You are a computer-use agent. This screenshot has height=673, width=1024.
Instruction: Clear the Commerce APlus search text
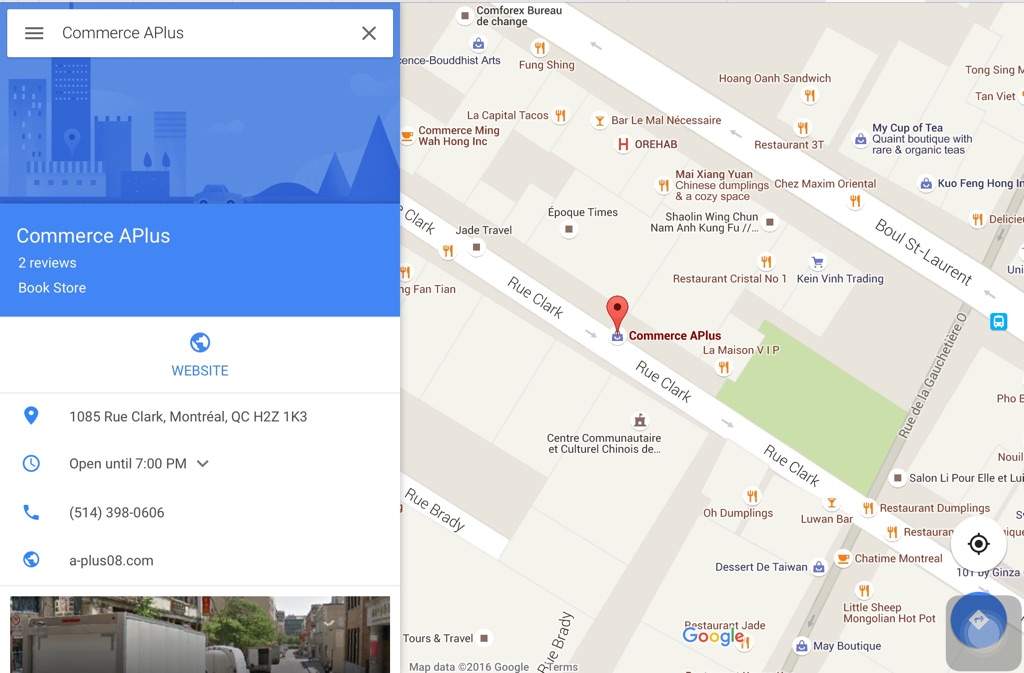pos(369,33)
